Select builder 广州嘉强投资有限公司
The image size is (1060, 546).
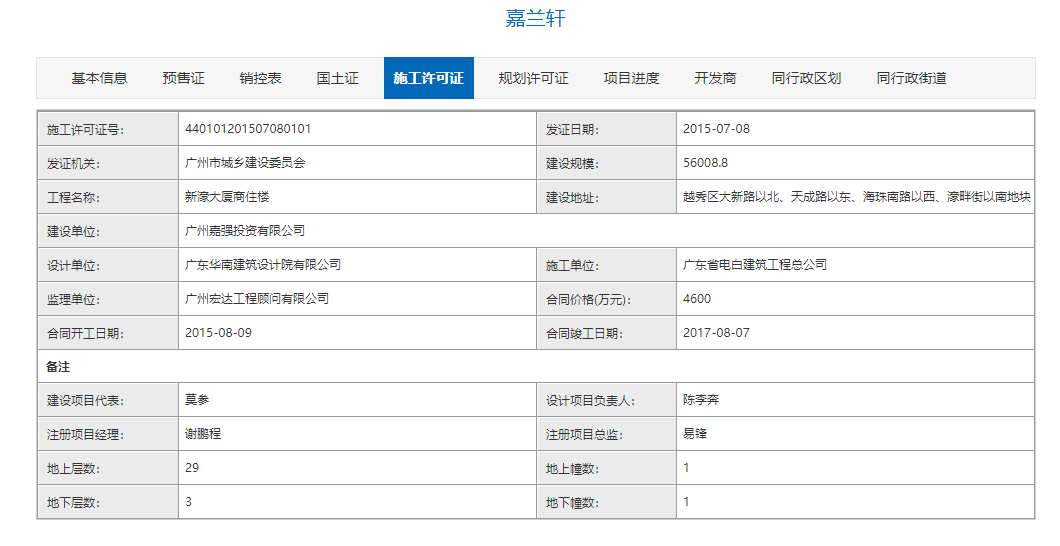(x=245, y=230)
